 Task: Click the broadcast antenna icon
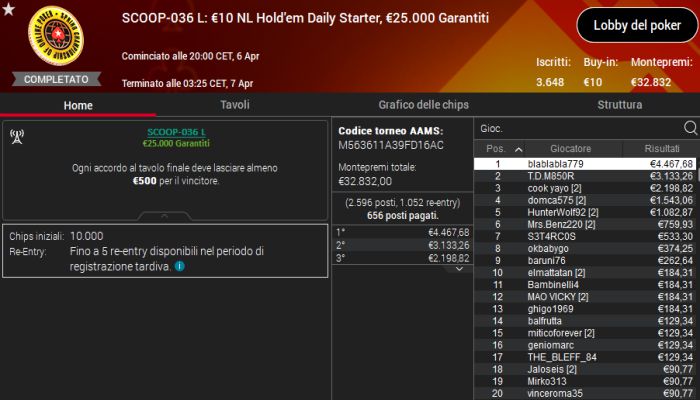(x=17, y=137)
